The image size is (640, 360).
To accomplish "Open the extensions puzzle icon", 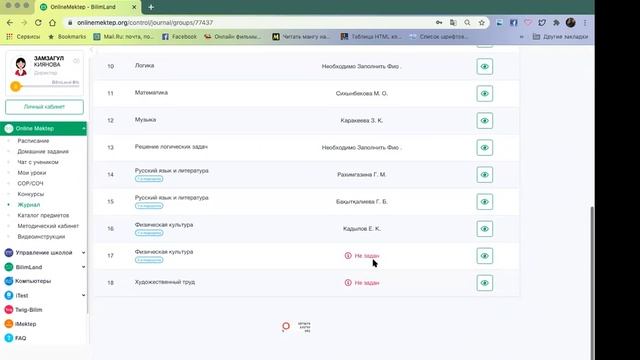I will pyautogui.click(x=556, y=23).
